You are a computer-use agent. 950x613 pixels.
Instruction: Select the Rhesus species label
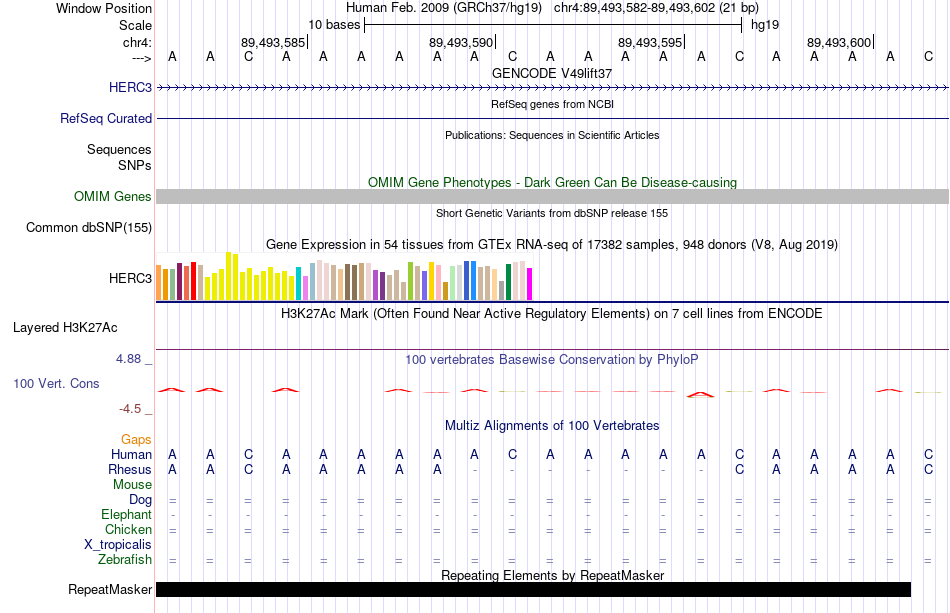(130, 469)
